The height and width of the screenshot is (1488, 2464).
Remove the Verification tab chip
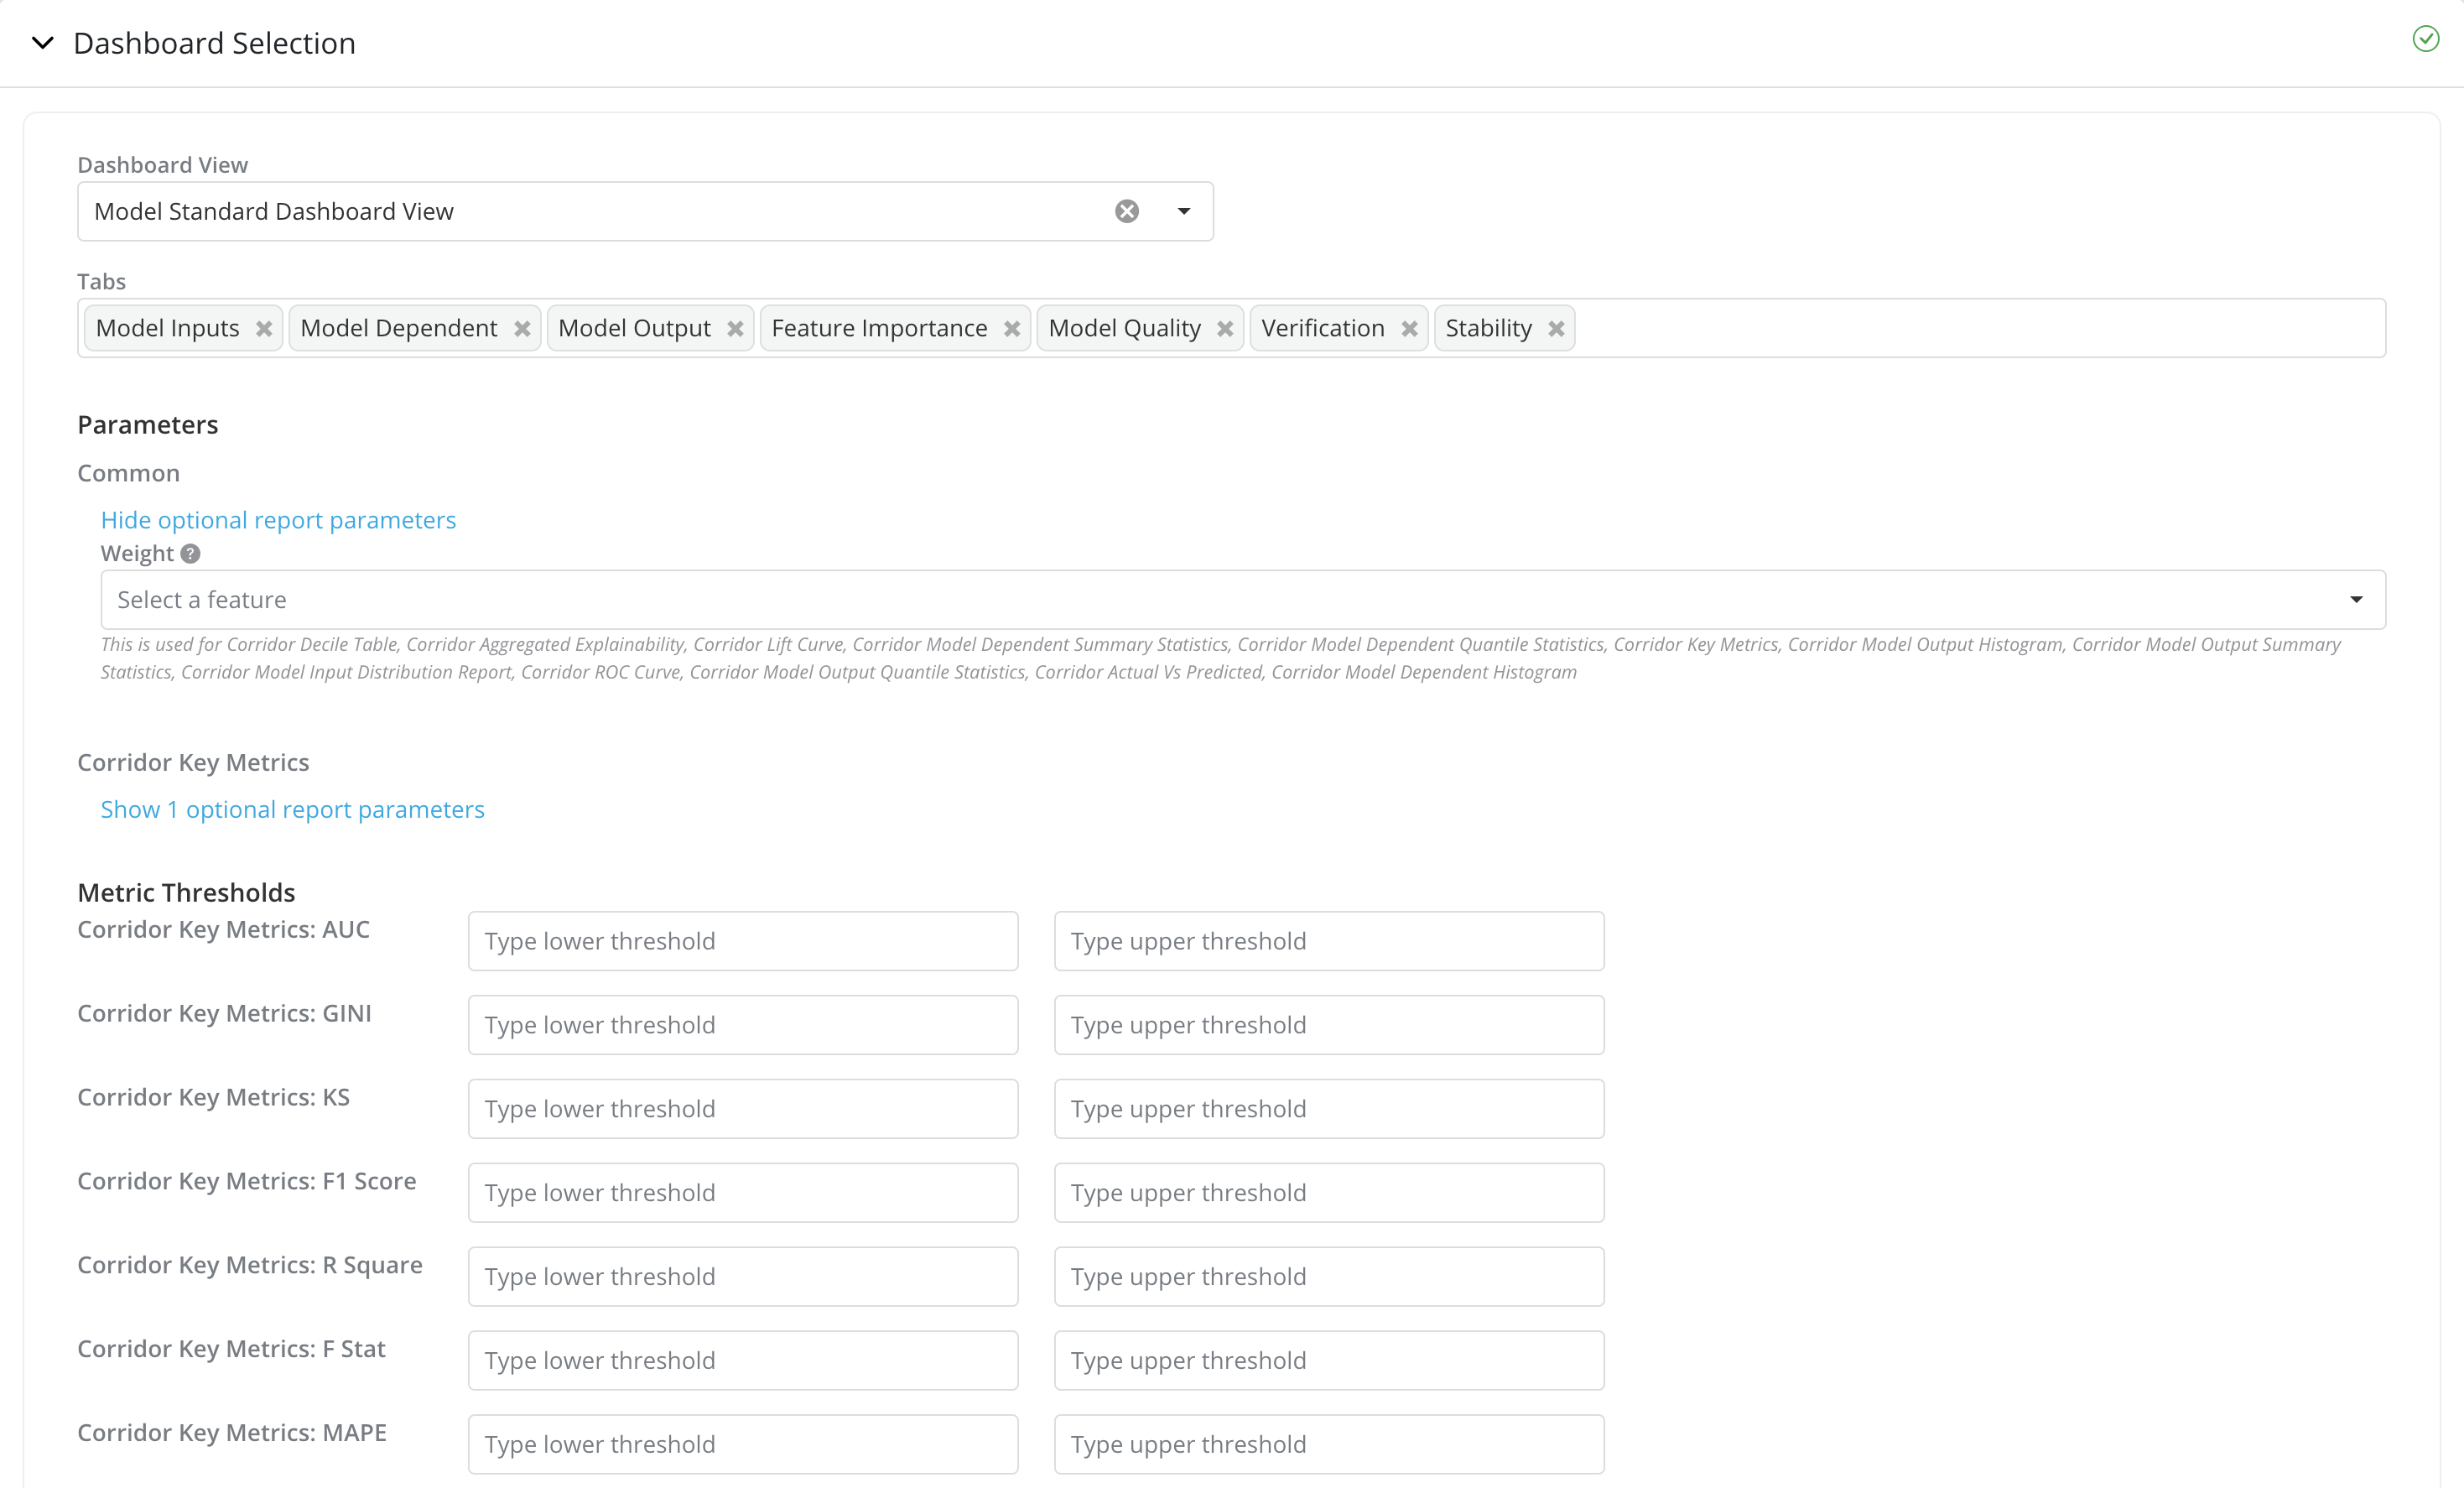pos(1409,329)
